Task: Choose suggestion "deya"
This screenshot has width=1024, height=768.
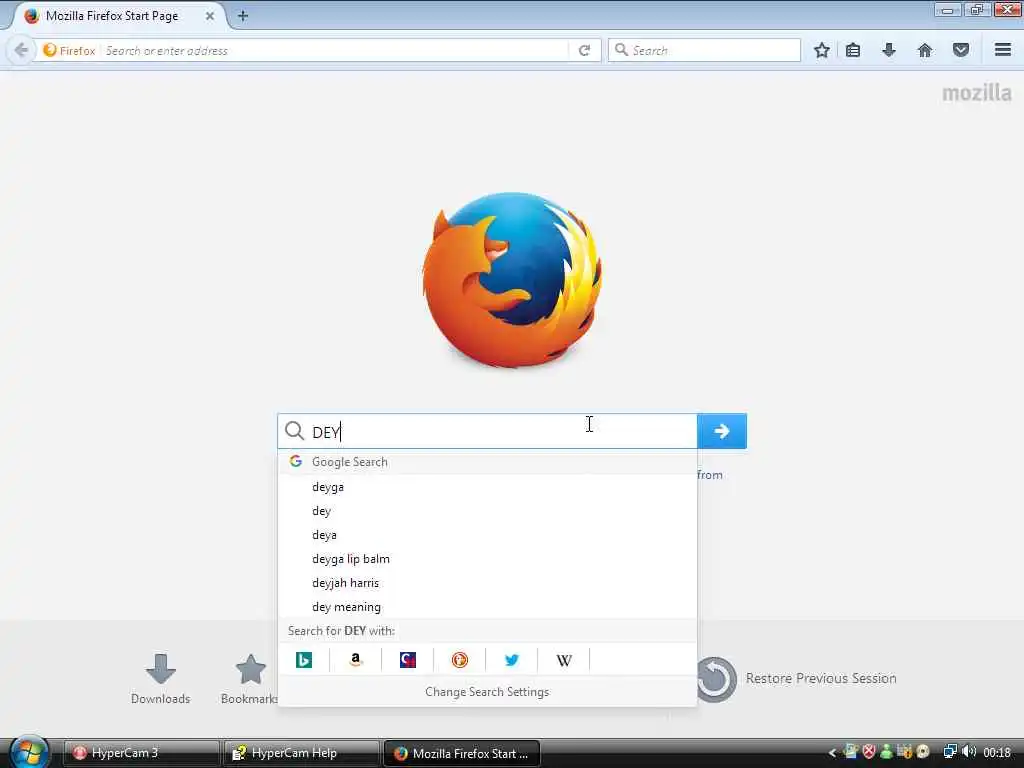Action: click(487, 535)
